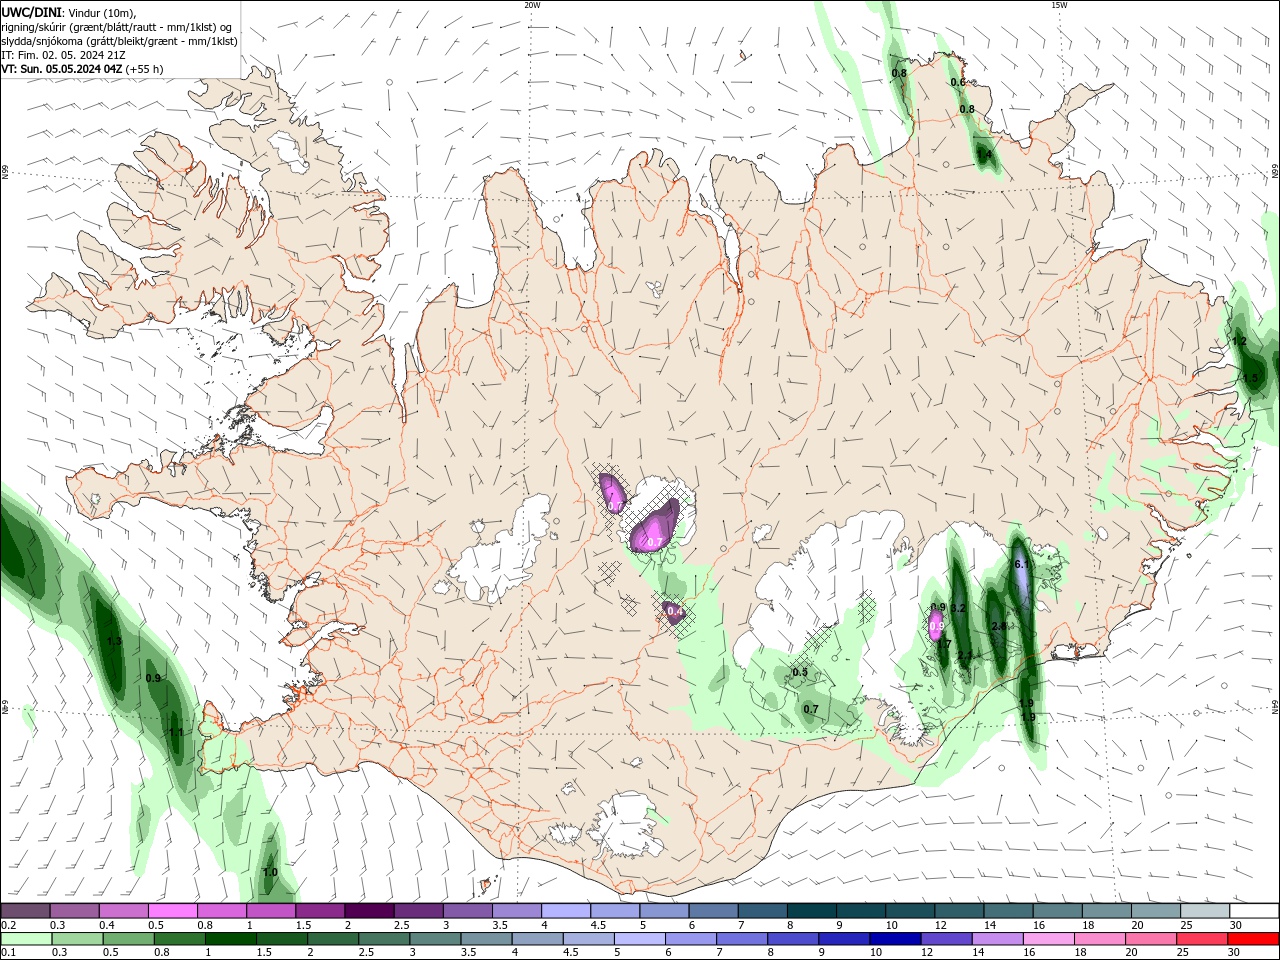This screenshot has width=1280, height=960.
Task: Pick the white swatch after 30, upper legend
Action: tap(1254, 911)
